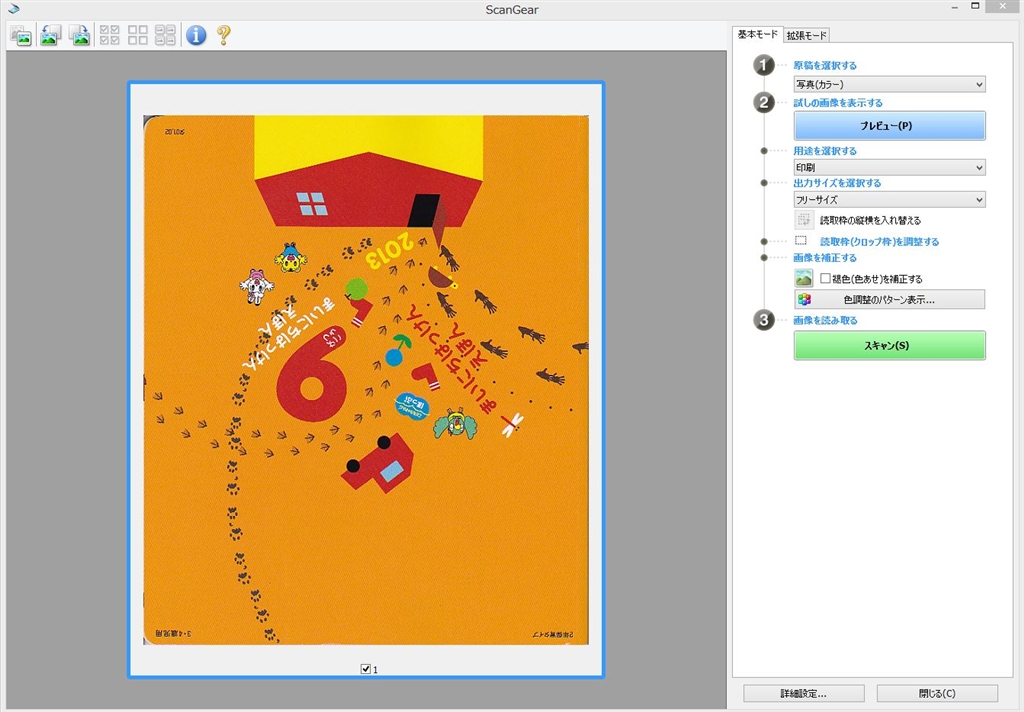Click the 詳細設定... button
The image size is (1024, 712).
pos(804,694)
